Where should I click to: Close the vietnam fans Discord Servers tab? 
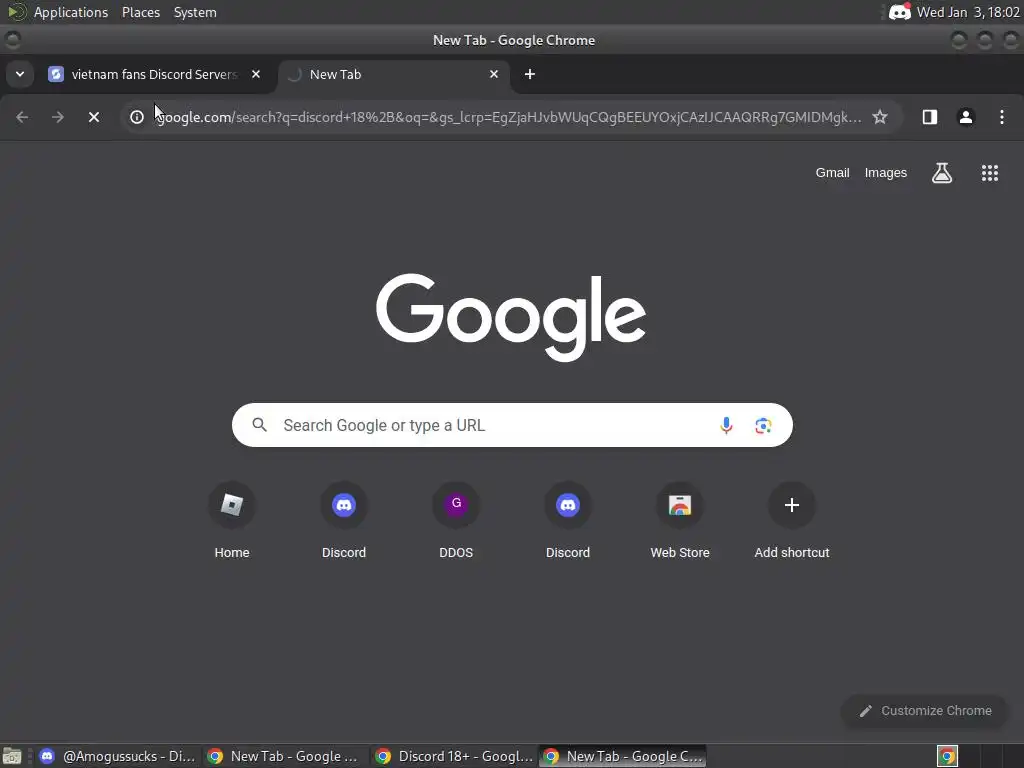pyautogui.click(x=256, y=74)
